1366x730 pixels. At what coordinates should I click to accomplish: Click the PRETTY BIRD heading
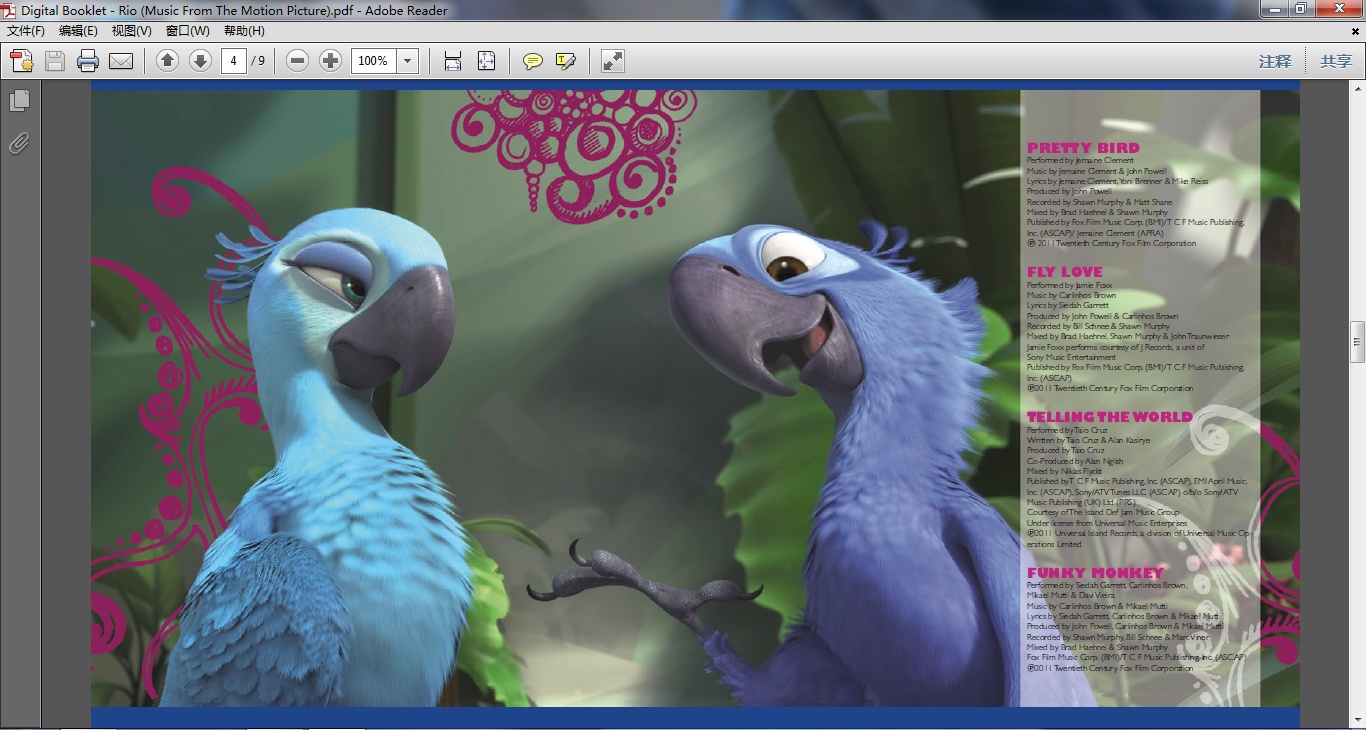(x=1083, y=148)
